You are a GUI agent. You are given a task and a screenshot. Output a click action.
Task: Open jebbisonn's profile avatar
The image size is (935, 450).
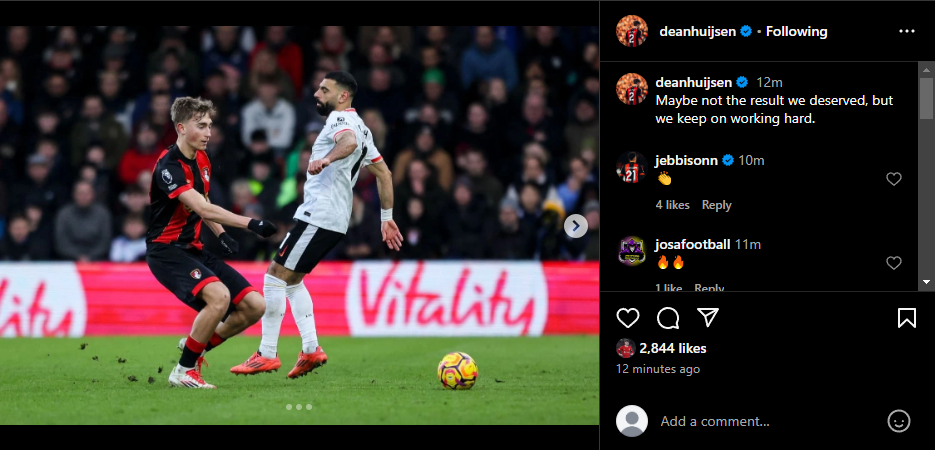pos(631,167)
